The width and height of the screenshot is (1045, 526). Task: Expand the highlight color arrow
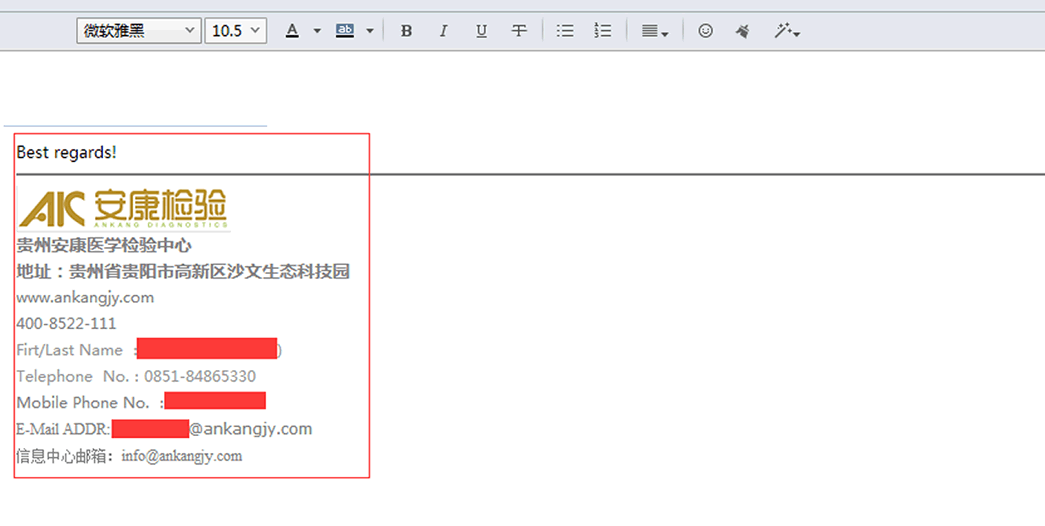click(x=370, y=31)
